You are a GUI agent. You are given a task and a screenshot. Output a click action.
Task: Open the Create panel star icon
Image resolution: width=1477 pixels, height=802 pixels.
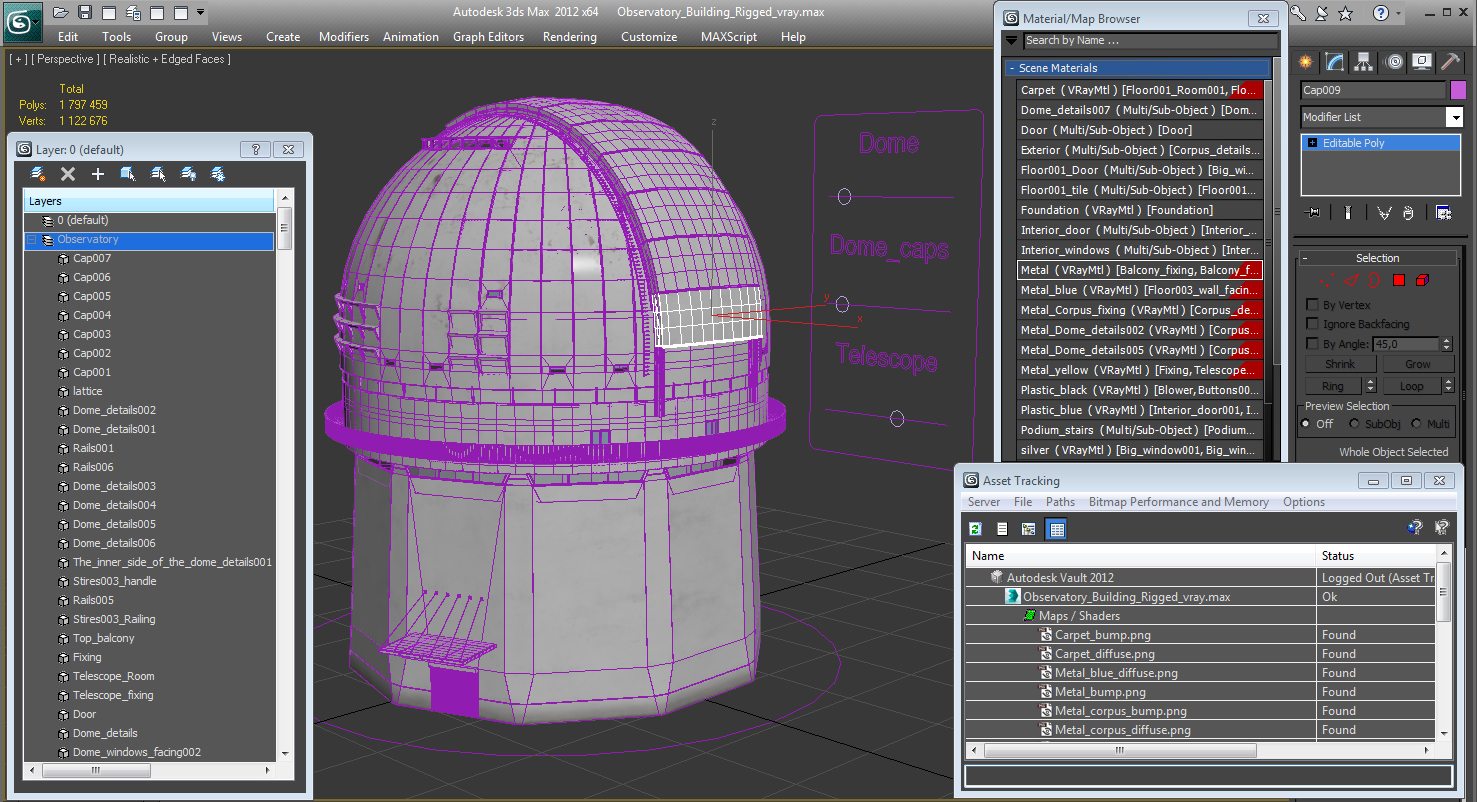pyautogui.click(x=1306, y=62)
